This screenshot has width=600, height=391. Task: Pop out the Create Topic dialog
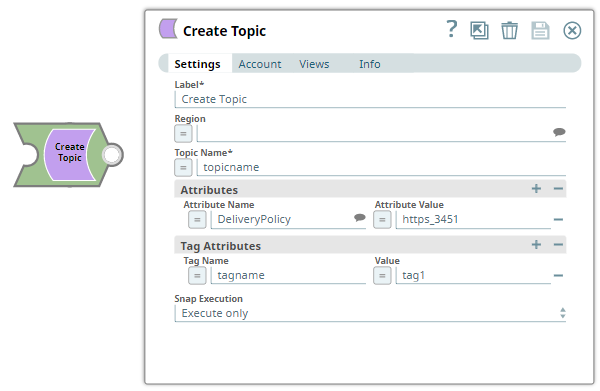click(x=479, y=30)
